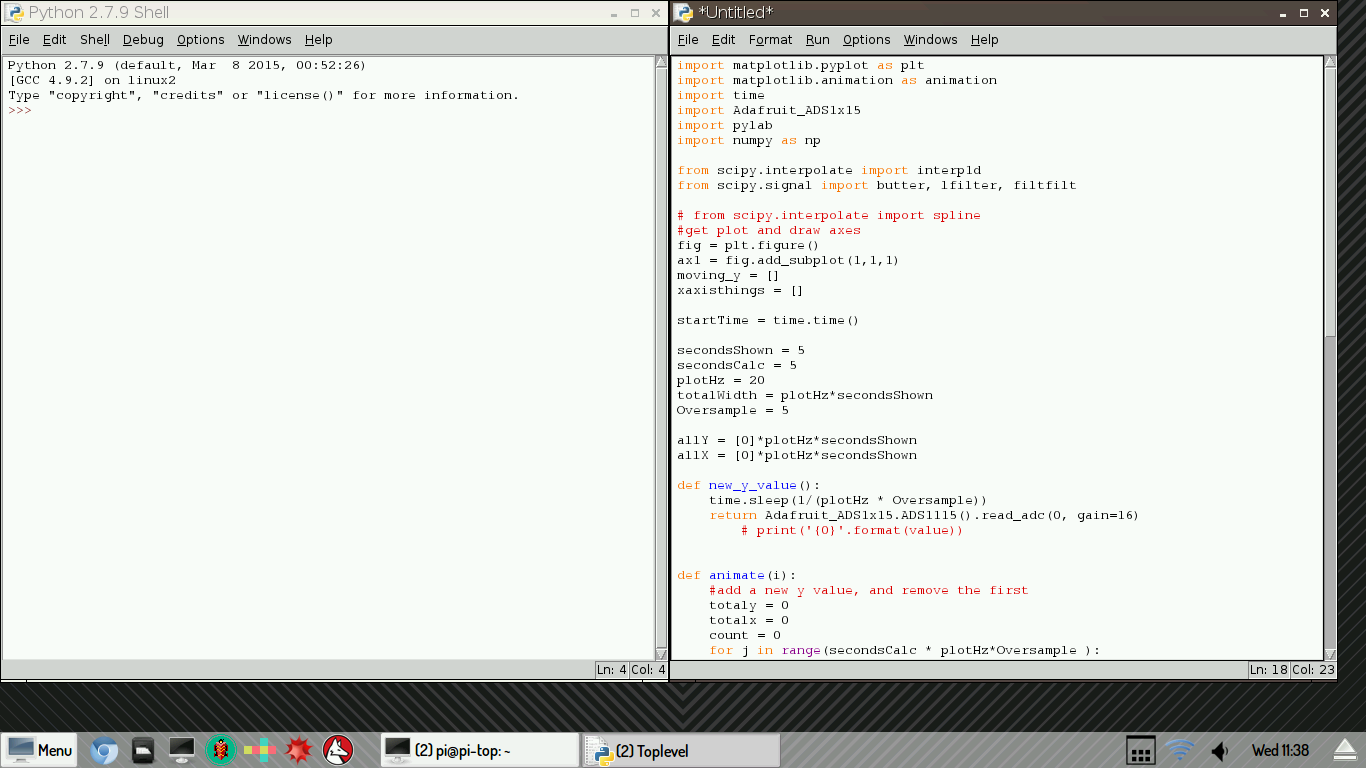The image size is (1366, 768).
Task: Click the line 'import Adafruit_ADS1x15'
Action: point(769,110)
